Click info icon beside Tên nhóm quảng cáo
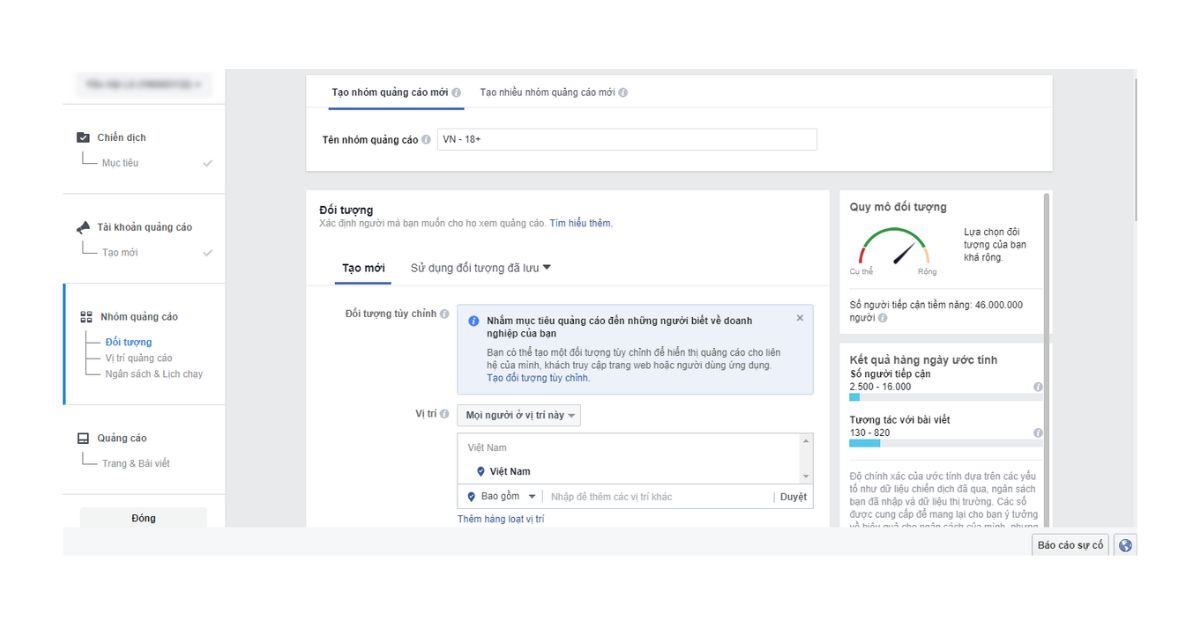1200x625 pixels. pos(426,140)
